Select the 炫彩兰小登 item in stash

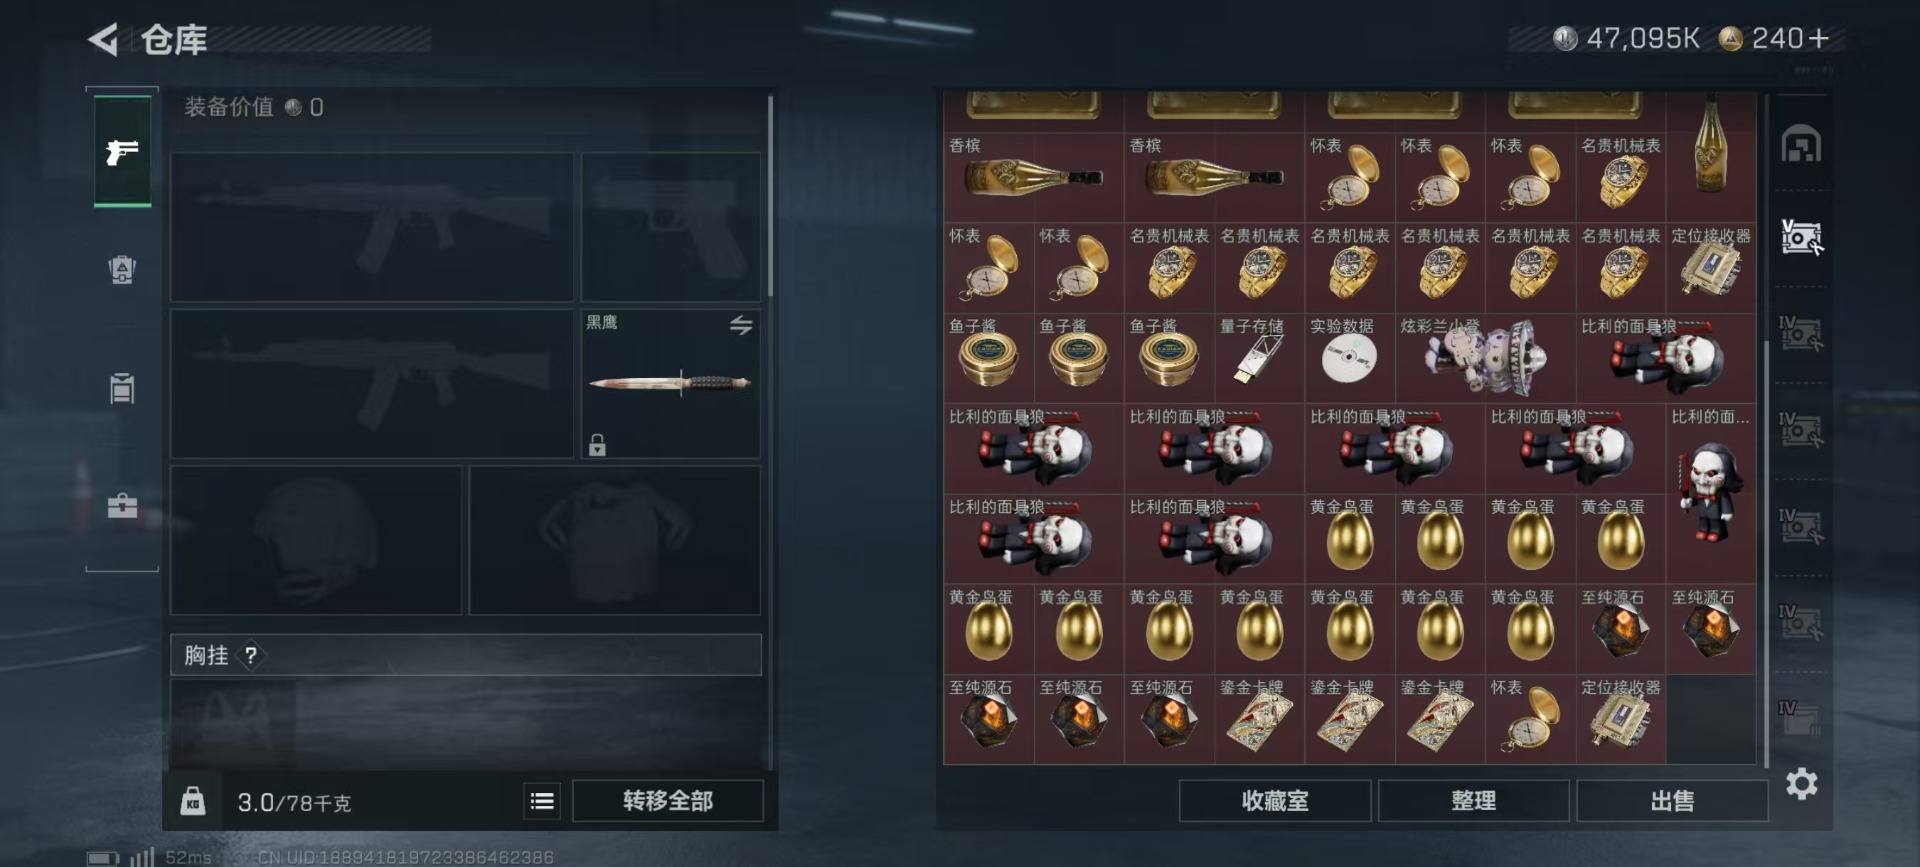pos(1485,358)
